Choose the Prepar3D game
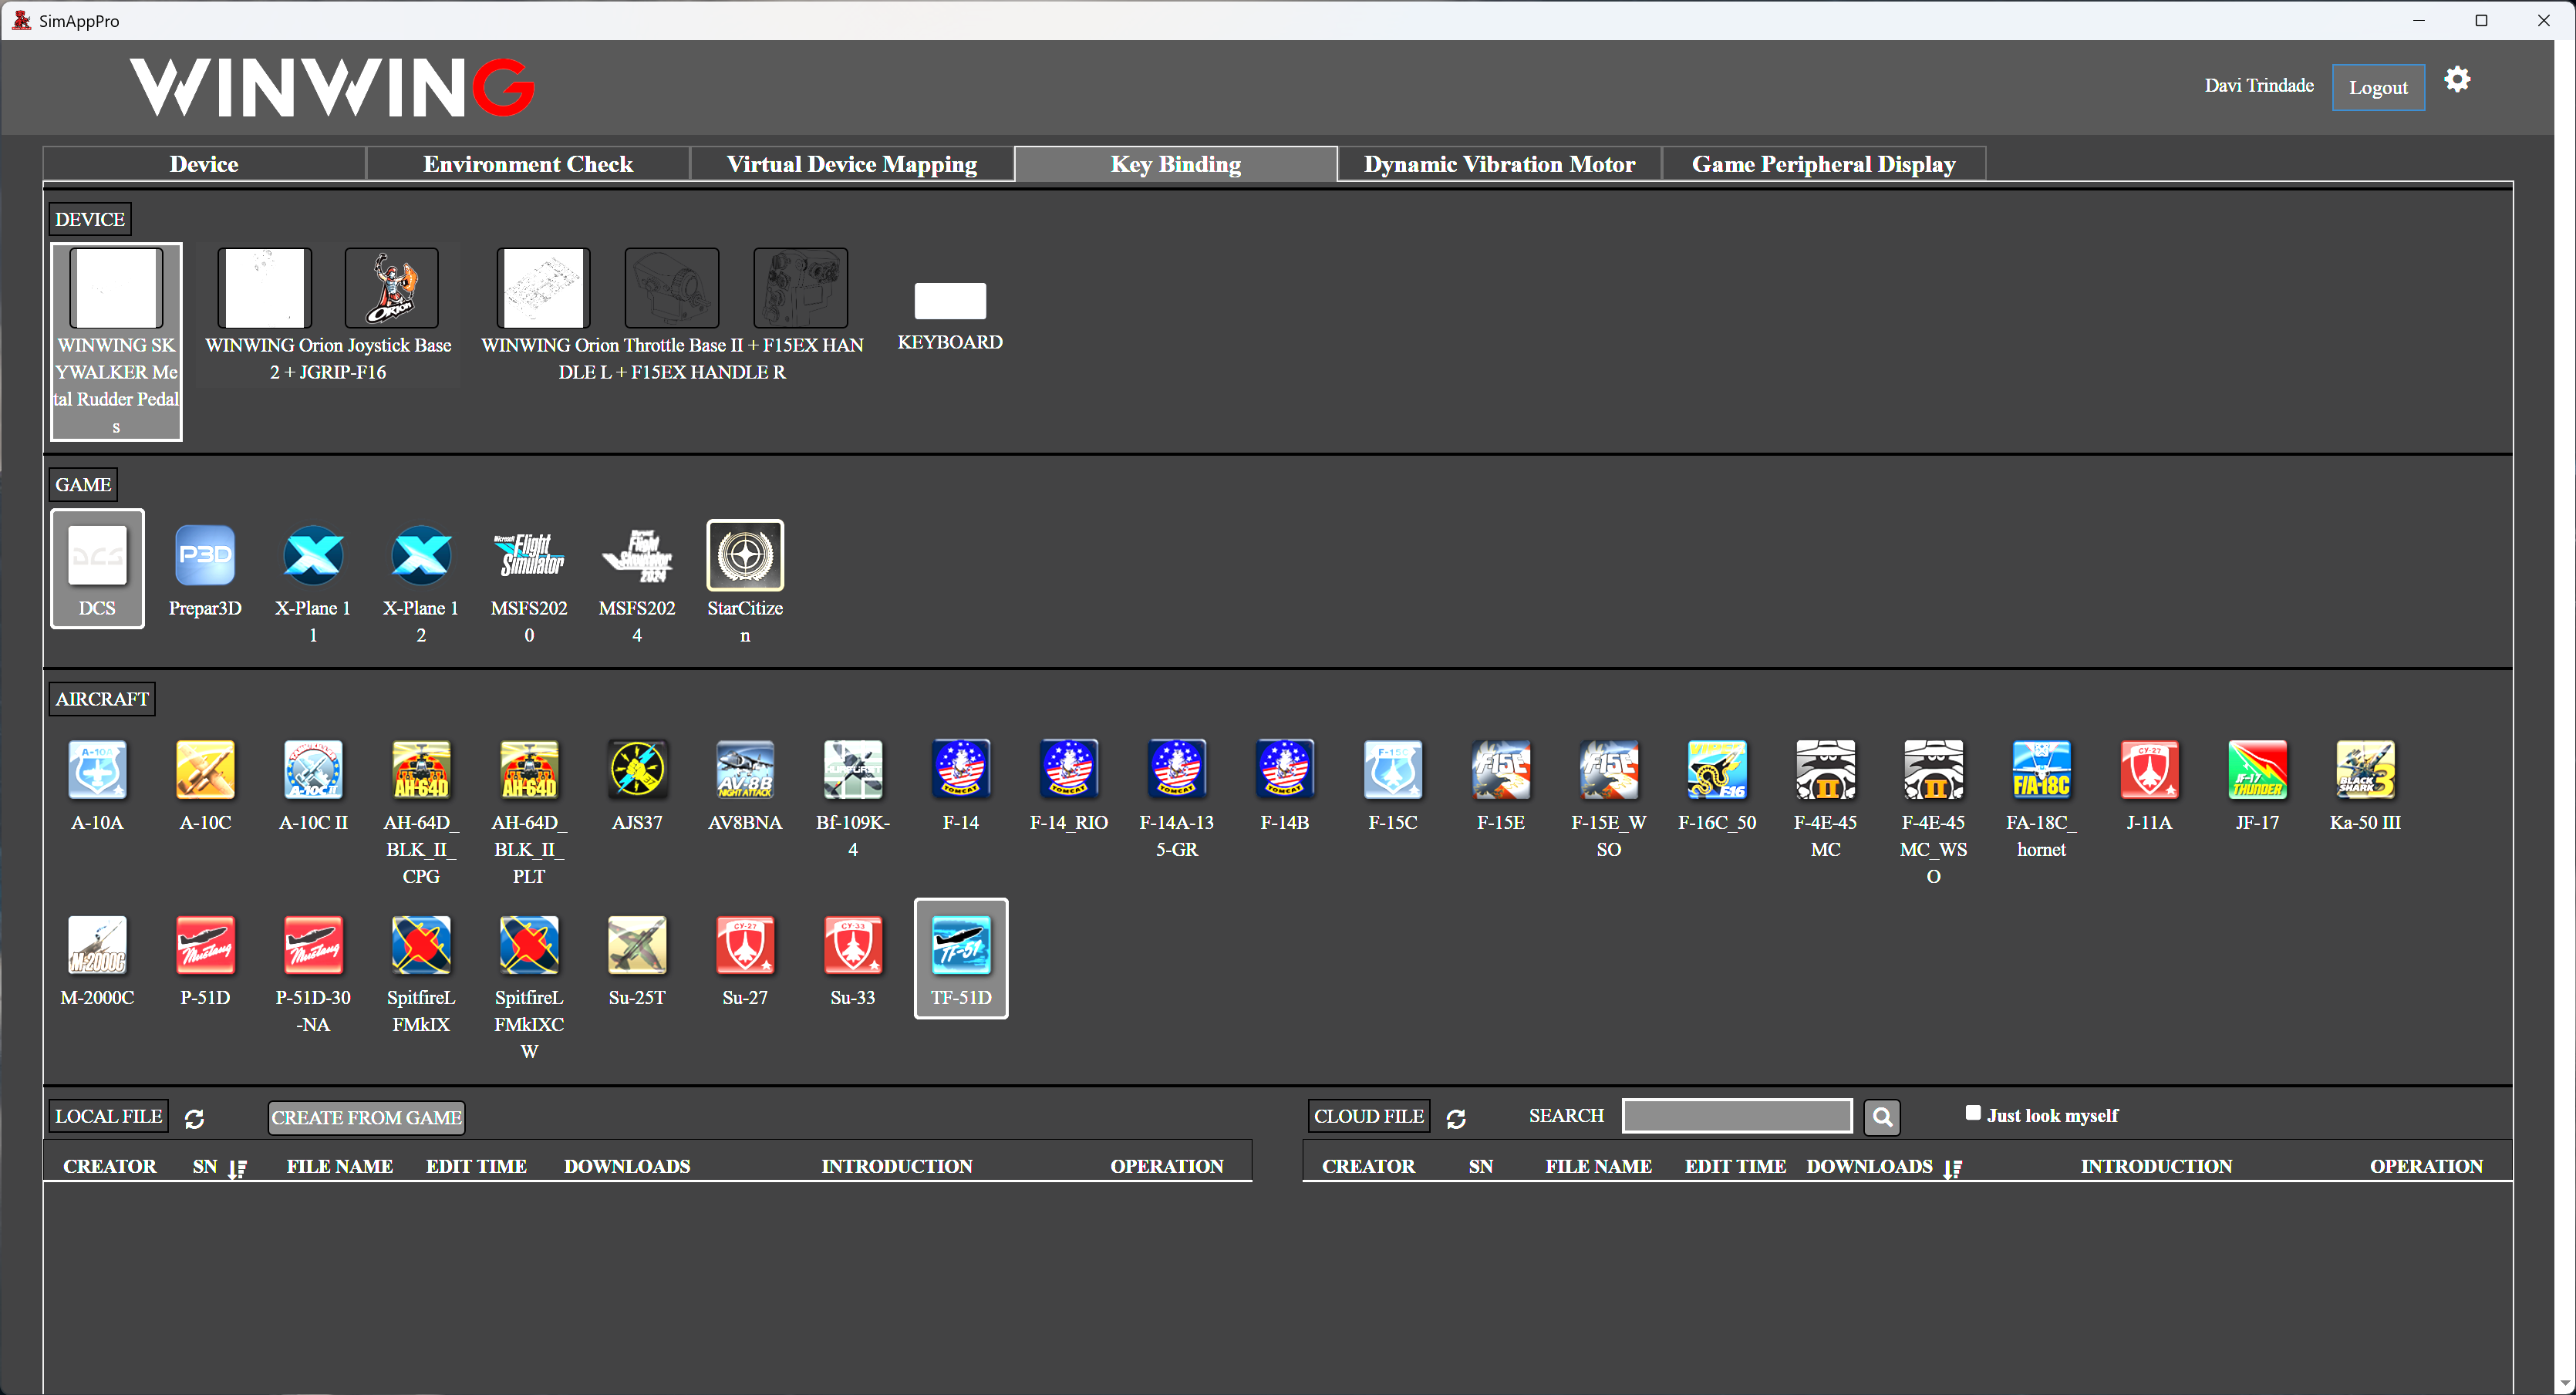 tap(205, 555)
